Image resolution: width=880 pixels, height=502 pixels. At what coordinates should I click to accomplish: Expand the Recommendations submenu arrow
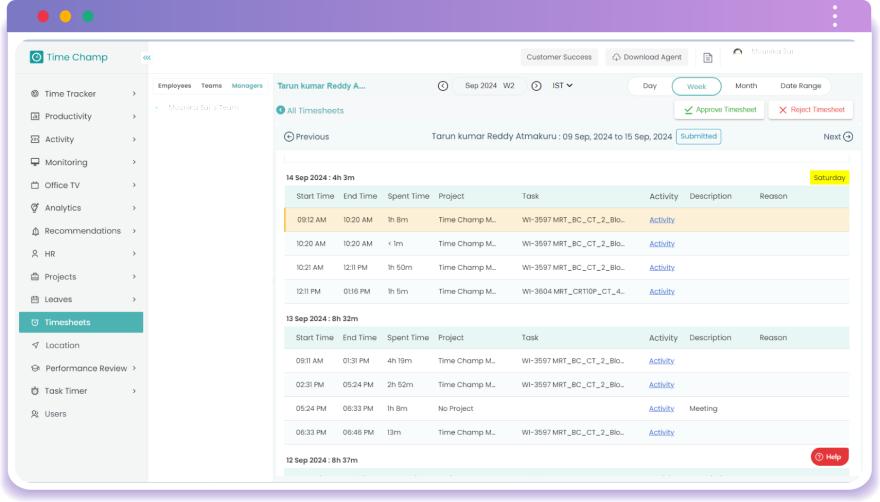tap(134, 231)
